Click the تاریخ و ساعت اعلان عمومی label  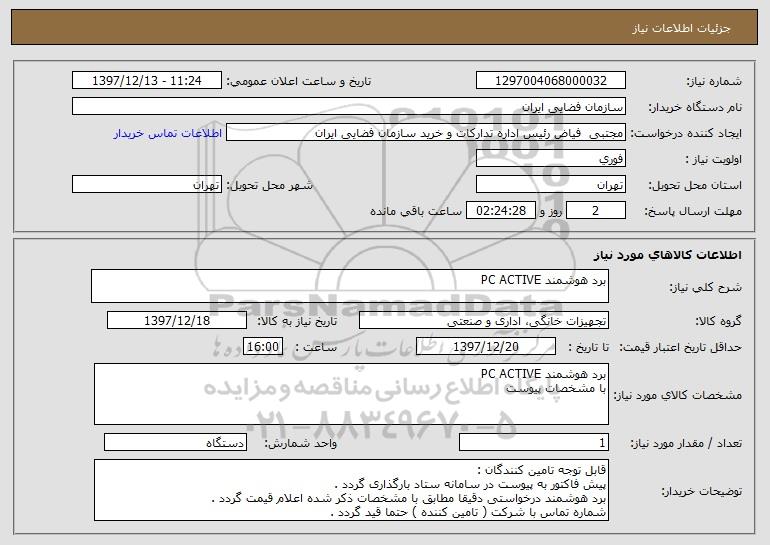pyautogui.click(x=299, y=81)
